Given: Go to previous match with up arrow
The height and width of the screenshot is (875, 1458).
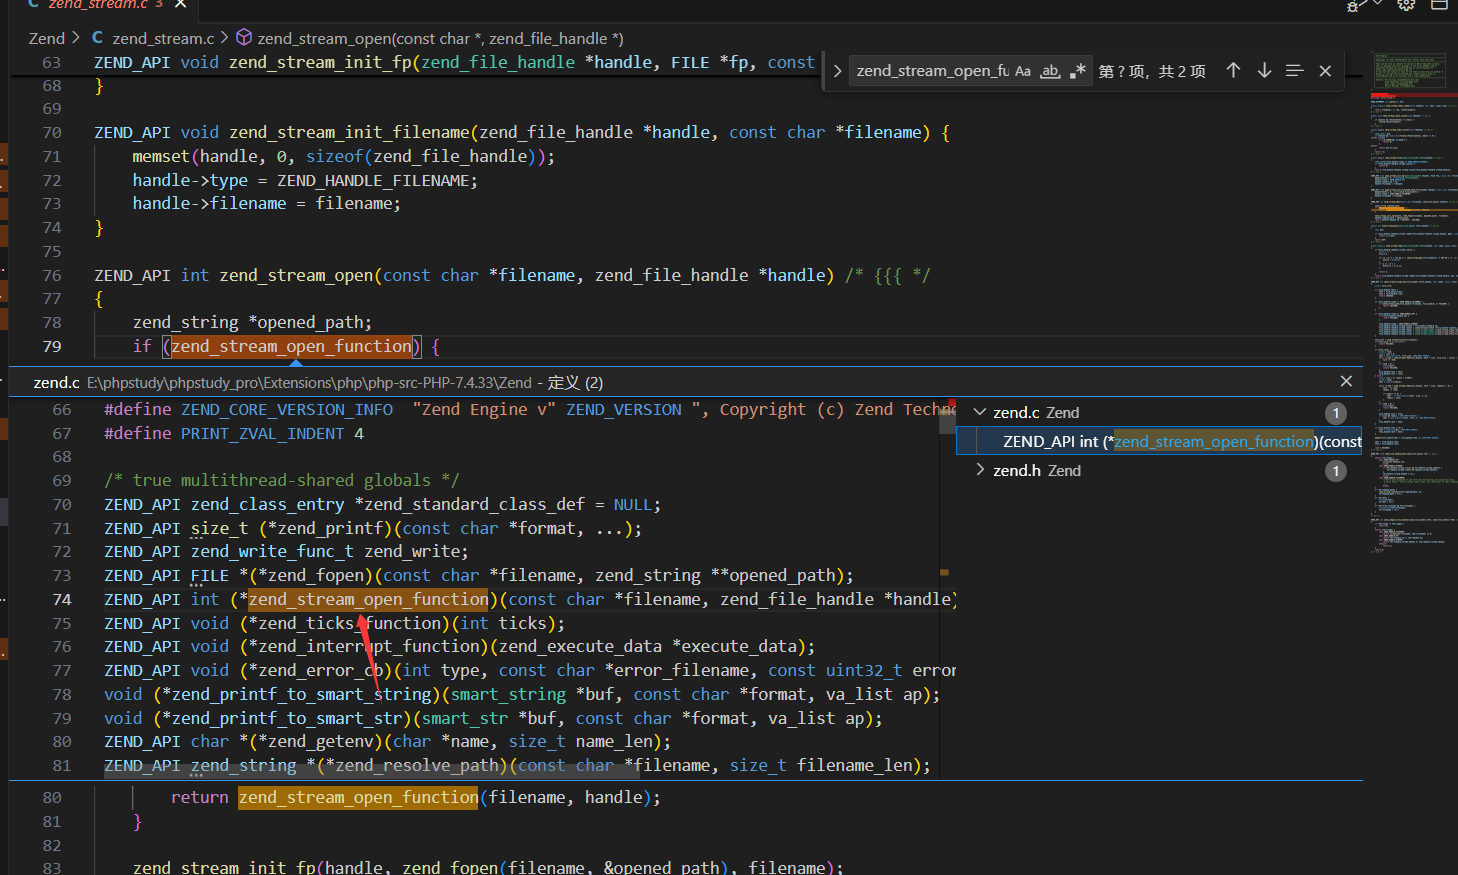Looking at the screenshot, I should pos(1233,70).
